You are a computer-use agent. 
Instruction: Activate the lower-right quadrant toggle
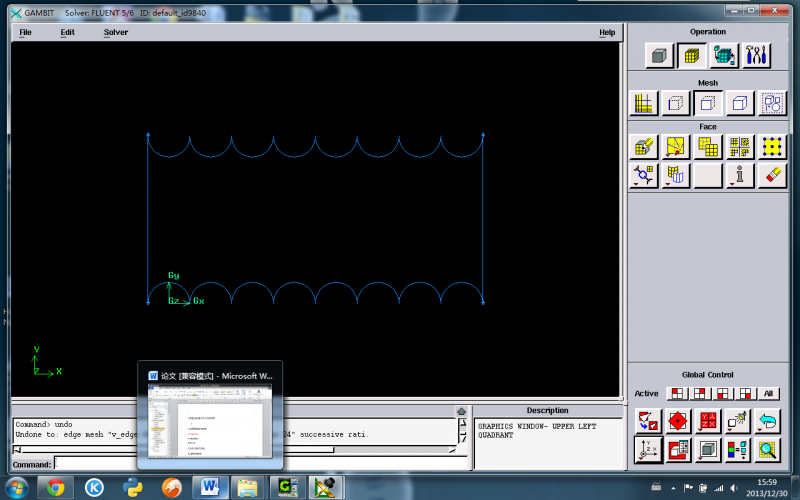(x=745, y=393)
